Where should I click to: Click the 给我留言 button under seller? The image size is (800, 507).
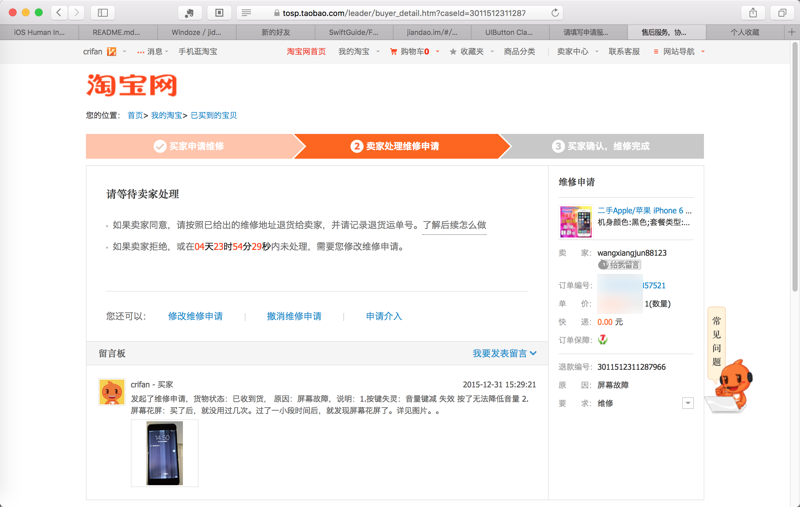(619, 265)
